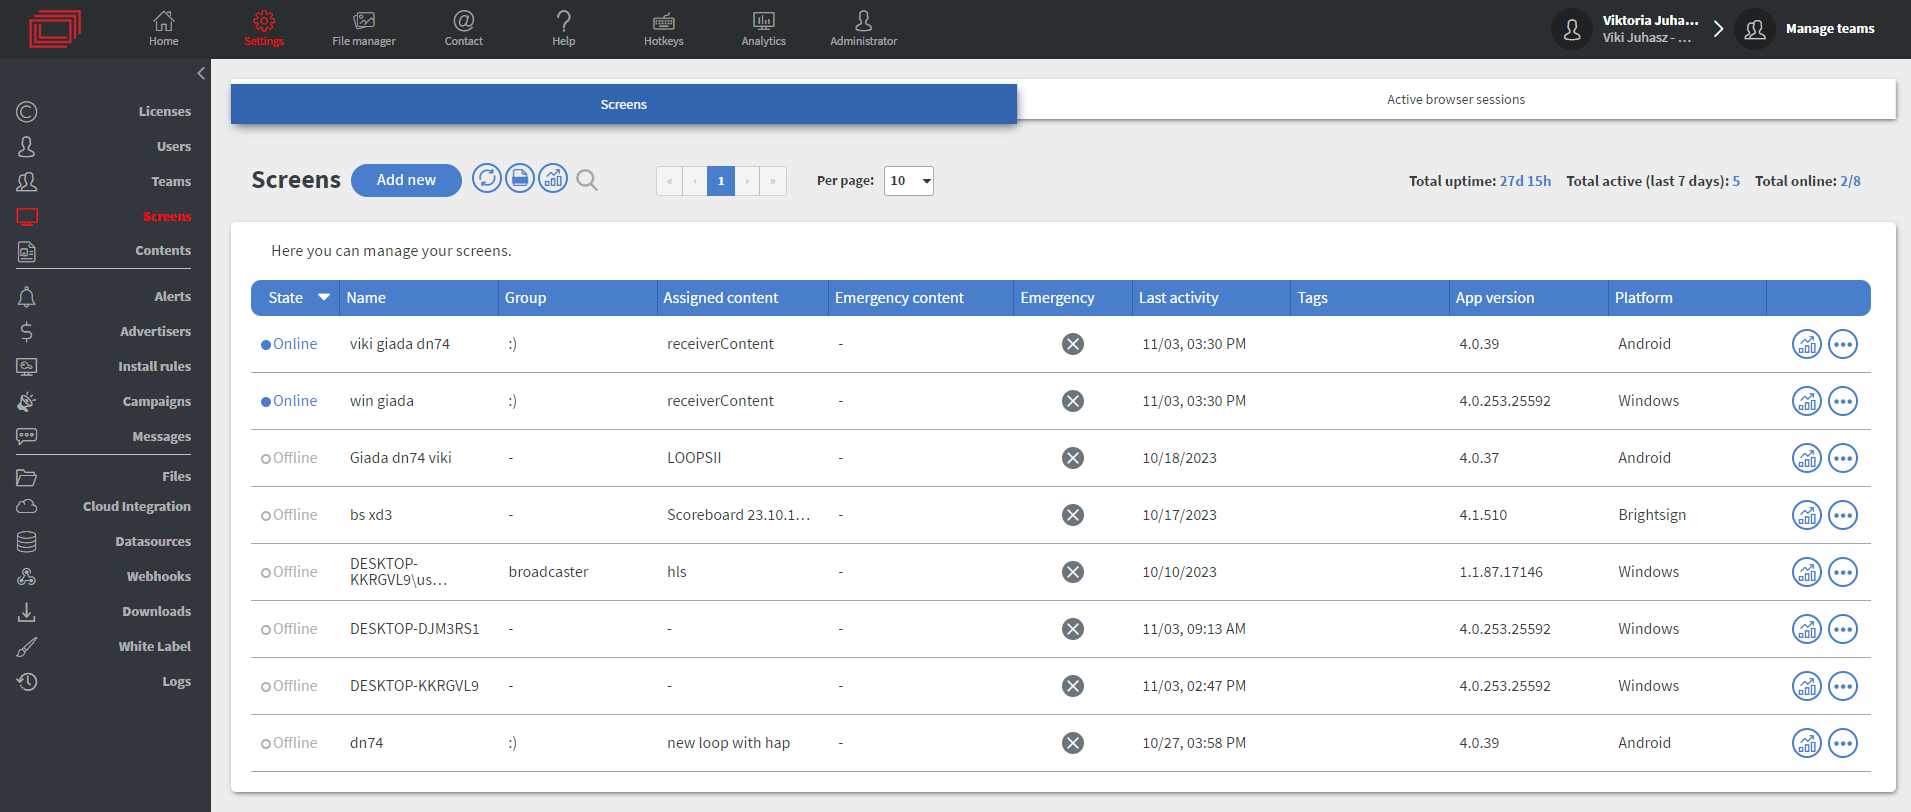Image resolution: width=1911 pixels, height=812 pixels.
Task: Open Webhooks in the sidebar
Action: (x=104, y=576)
